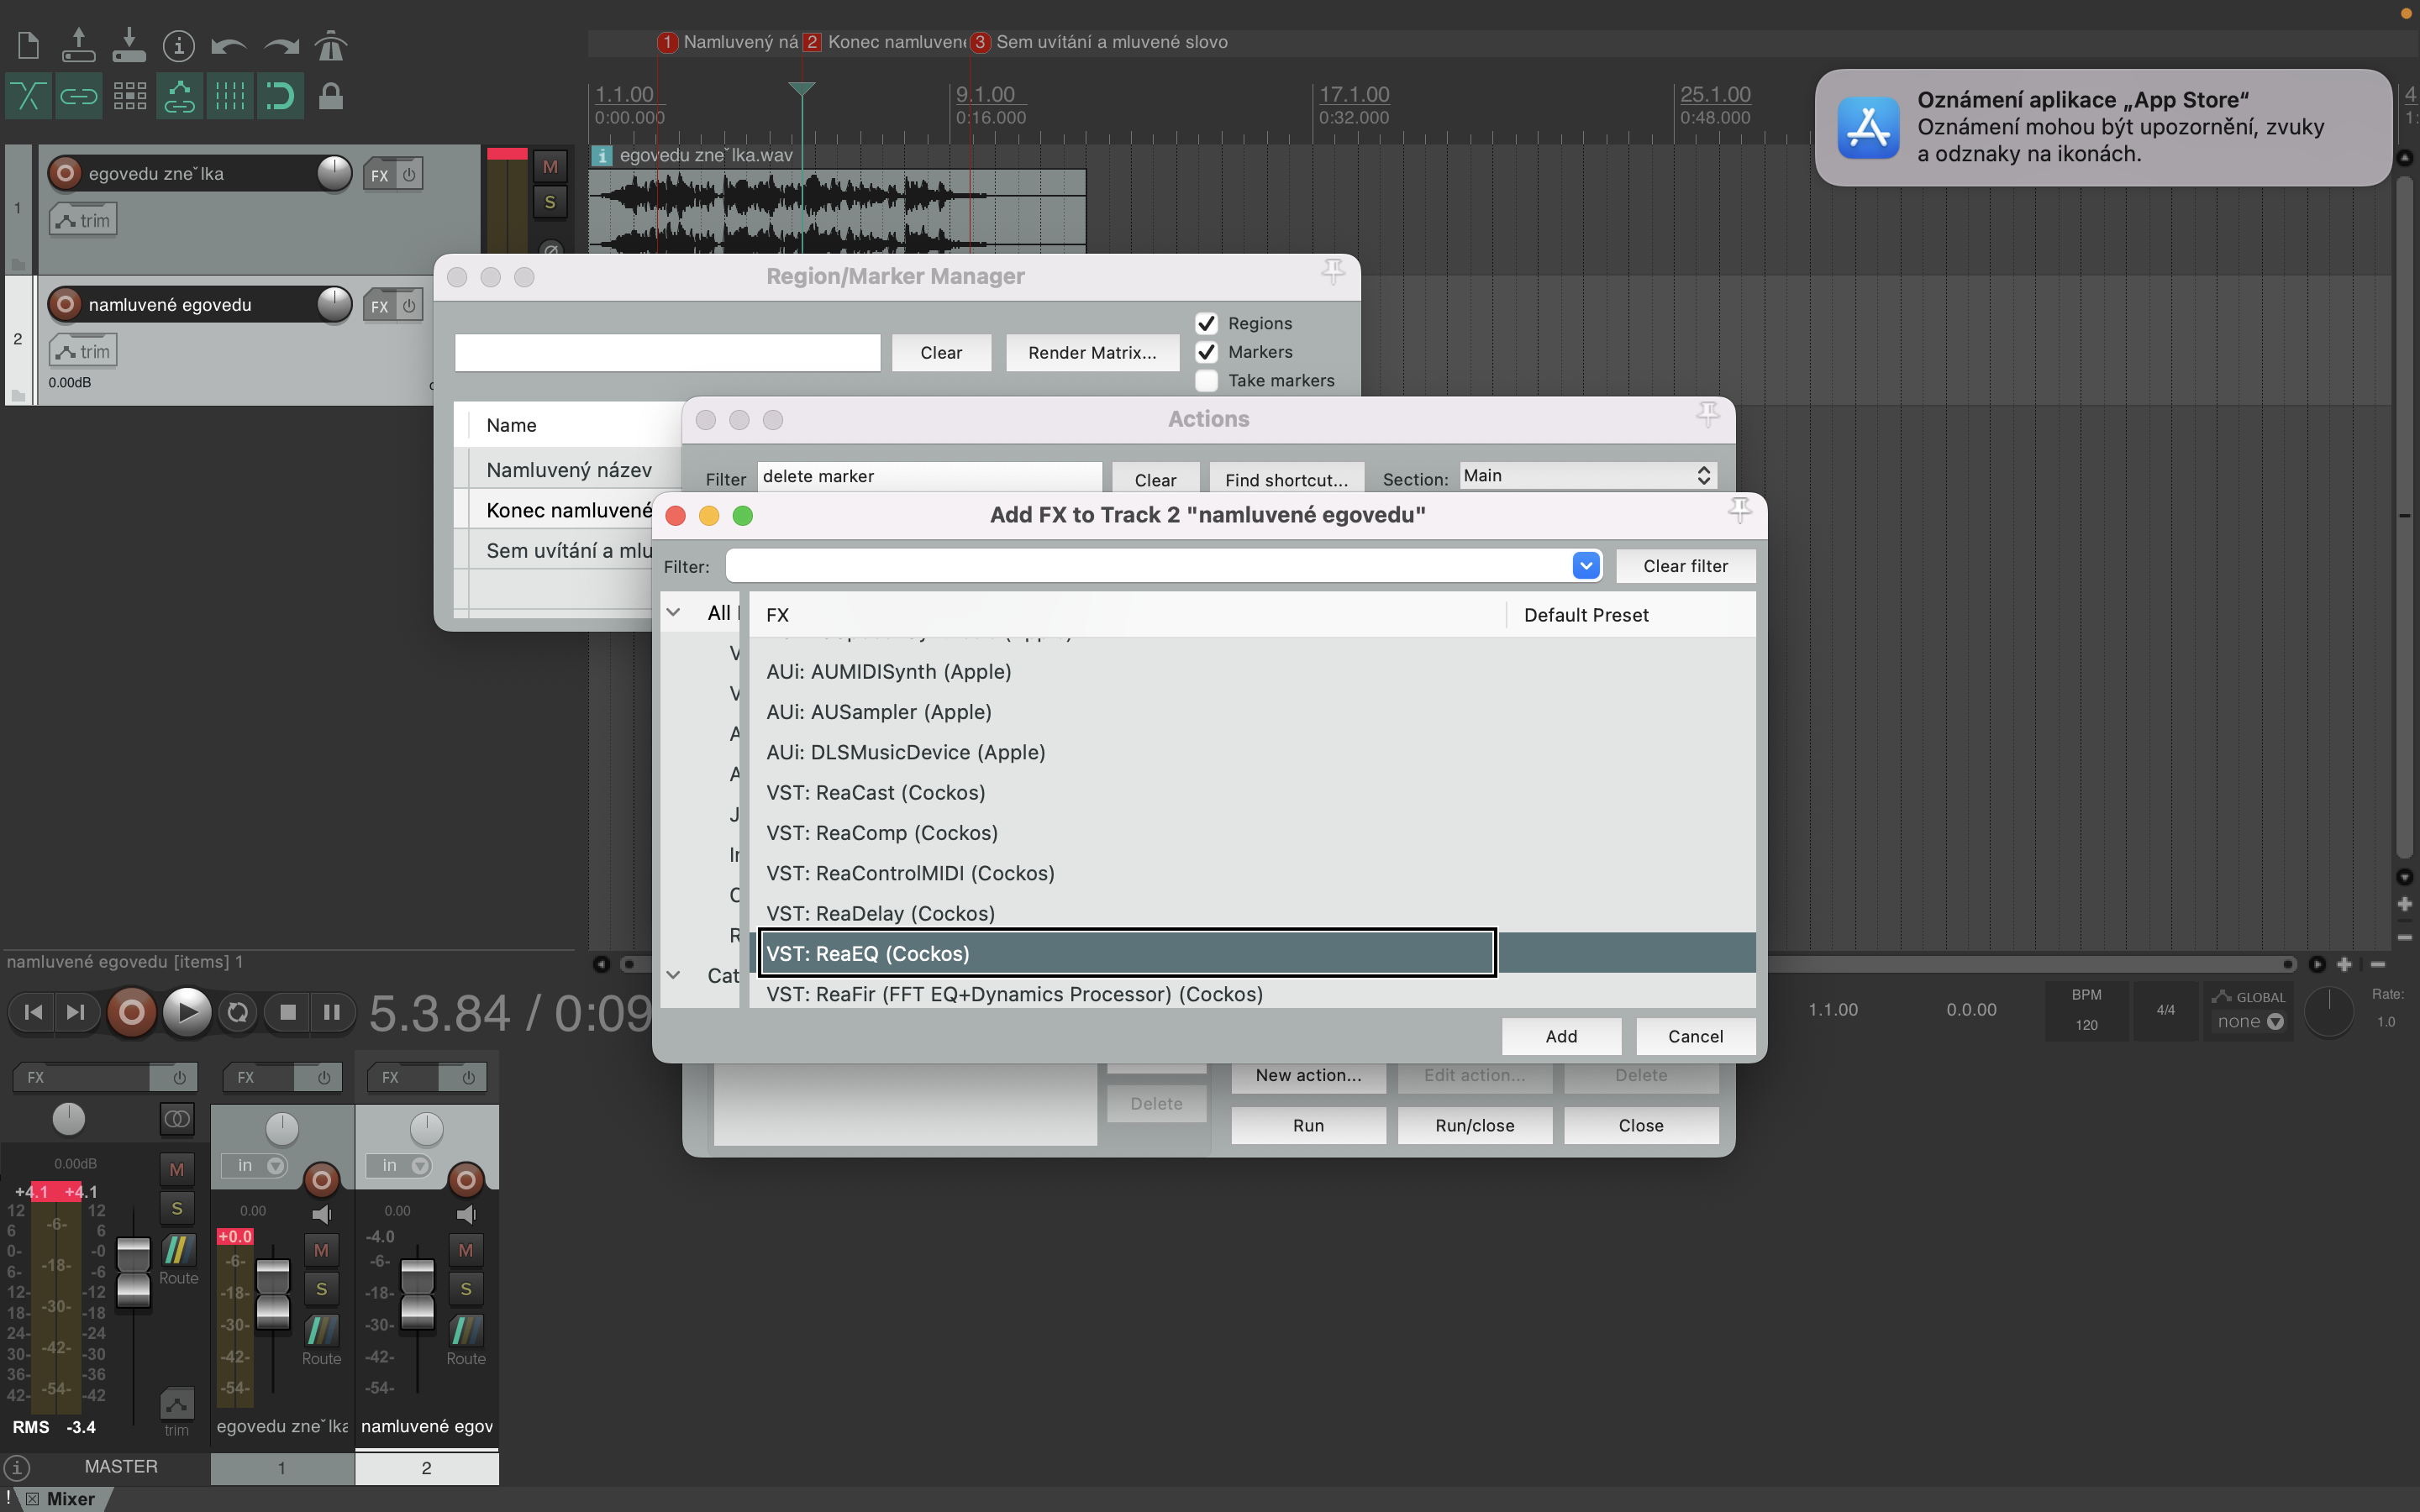Open project settings info icon
The image size is (2420, 1512).
point(178,45)
